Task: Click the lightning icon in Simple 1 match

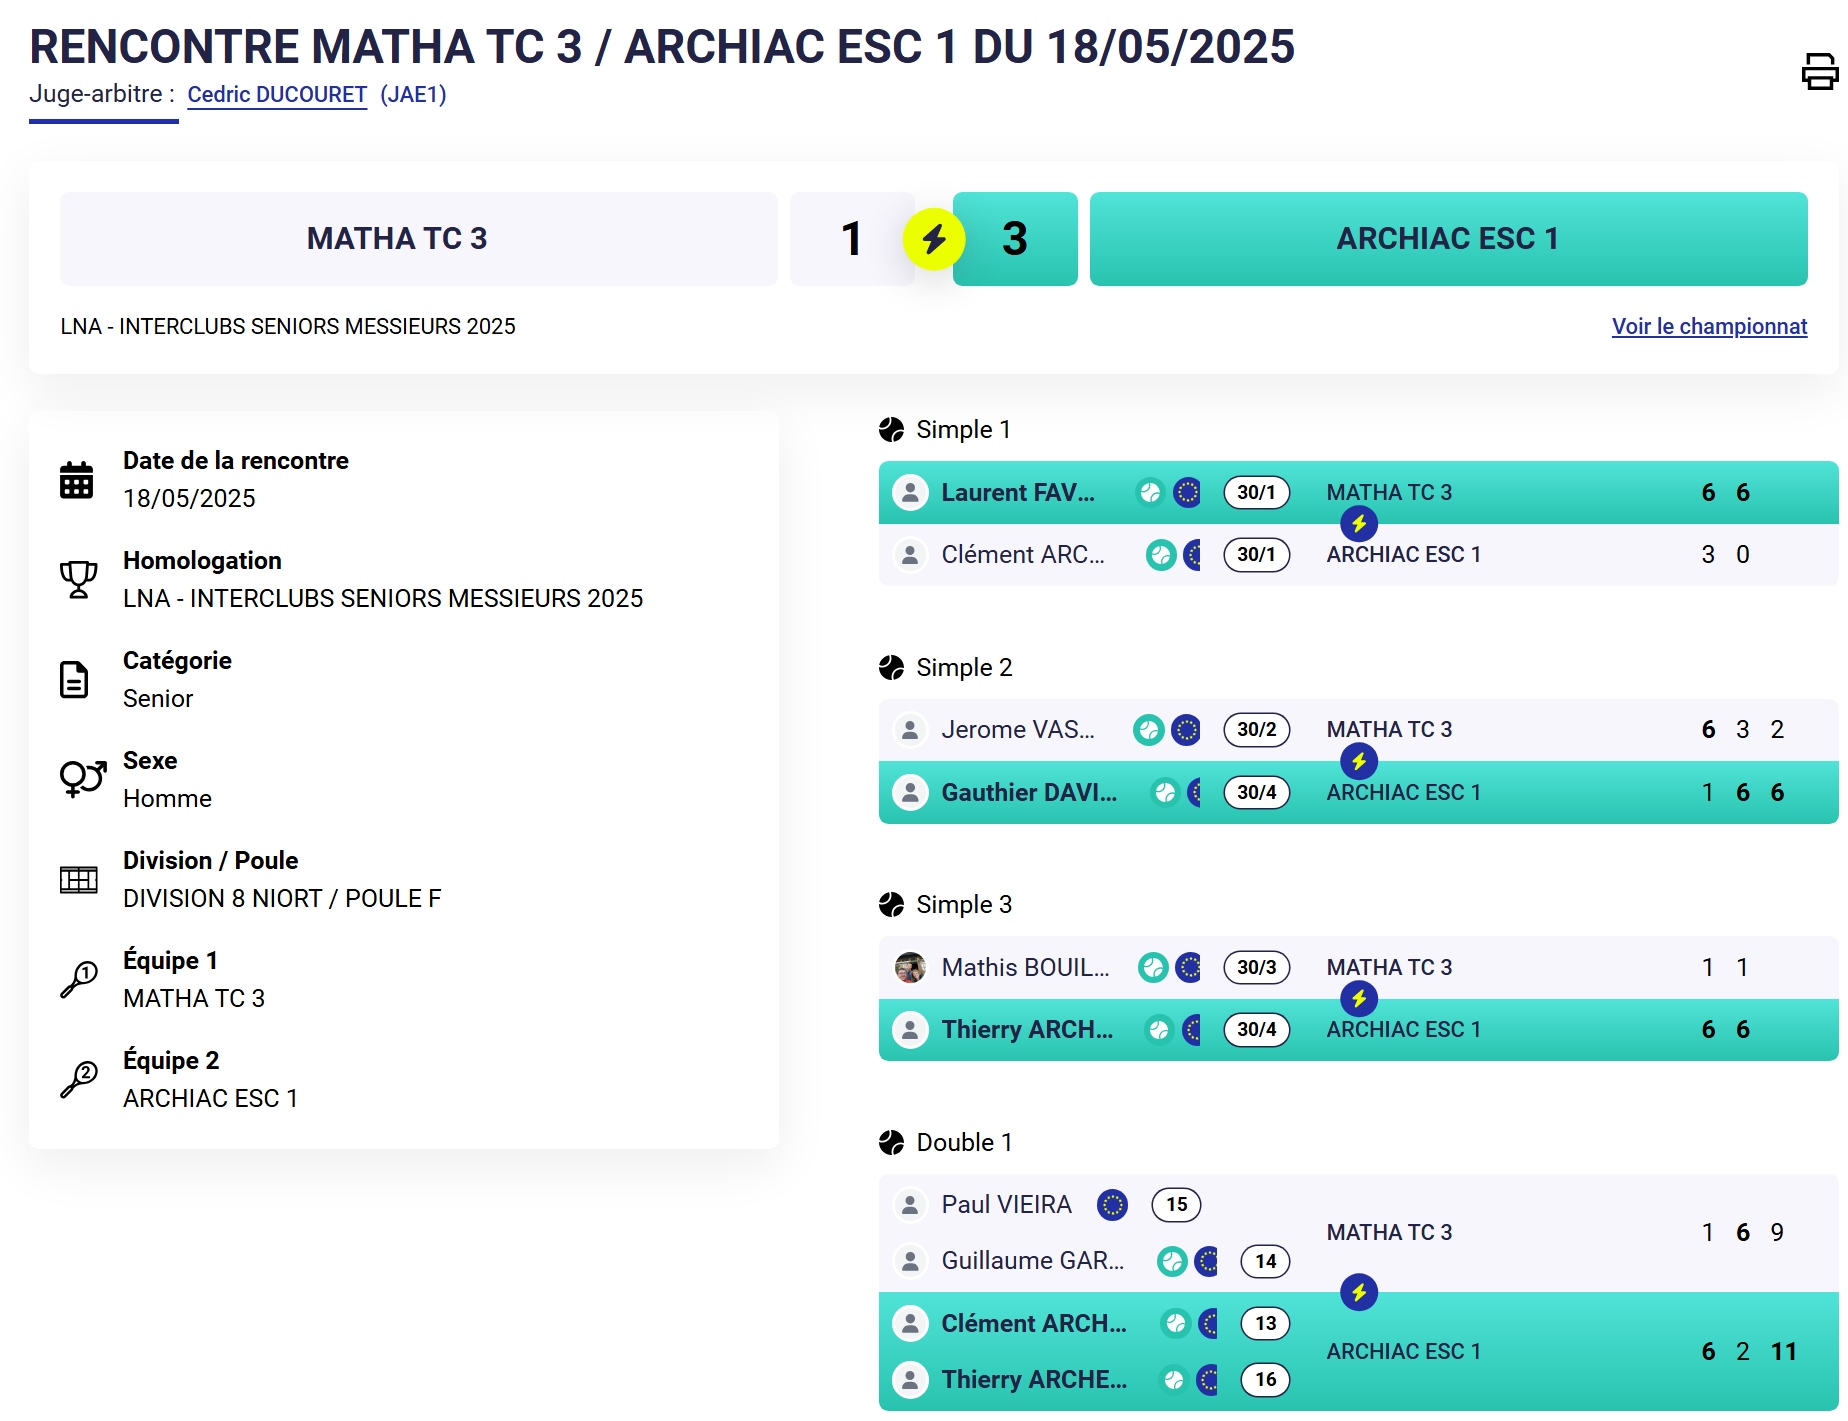Action: click(1358, 523)
